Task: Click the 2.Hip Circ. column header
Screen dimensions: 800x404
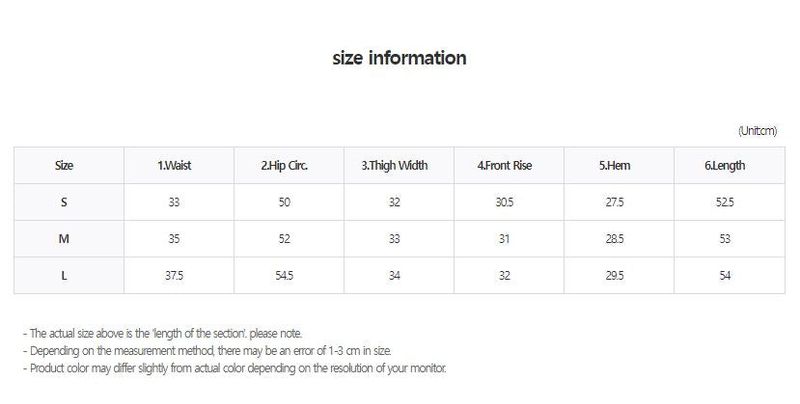Action: [x=289, y=165]
